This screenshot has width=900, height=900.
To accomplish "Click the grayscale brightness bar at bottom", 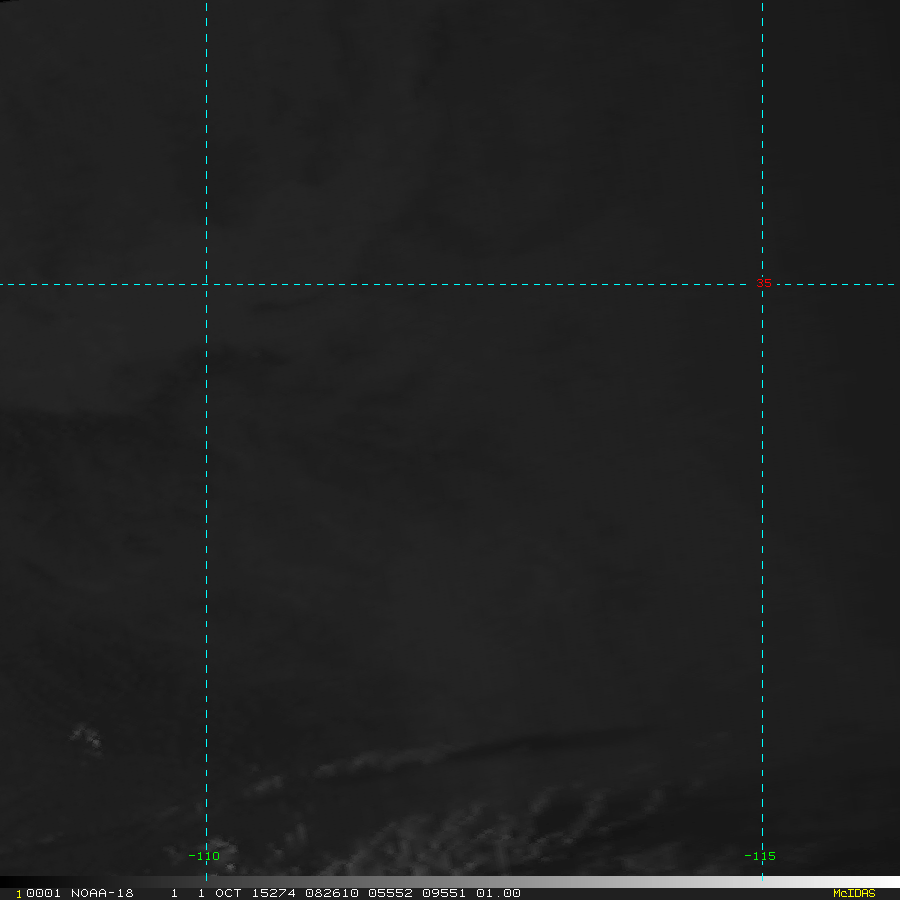I will [450, 882].
